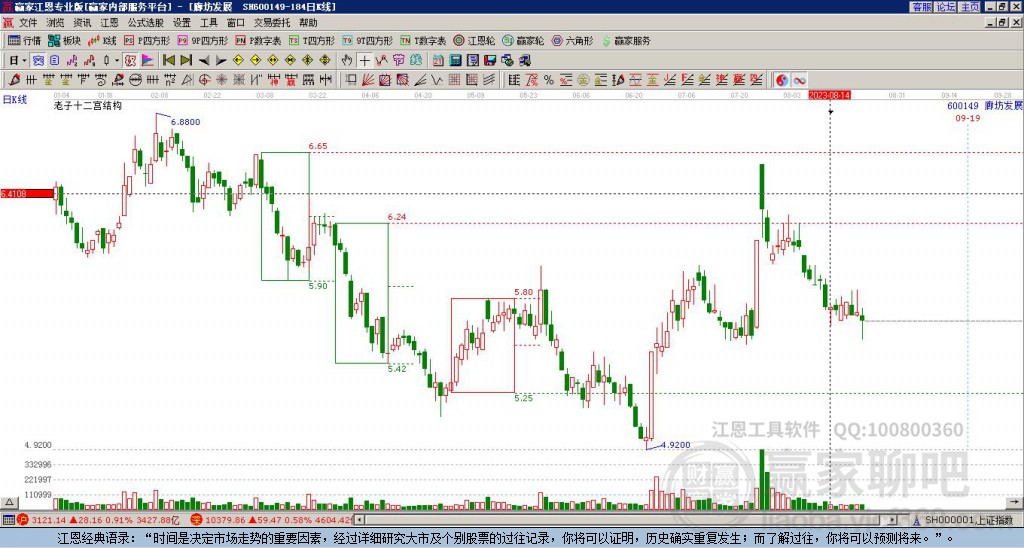Click the black left arrow step icon

click(x=204, y=60)
